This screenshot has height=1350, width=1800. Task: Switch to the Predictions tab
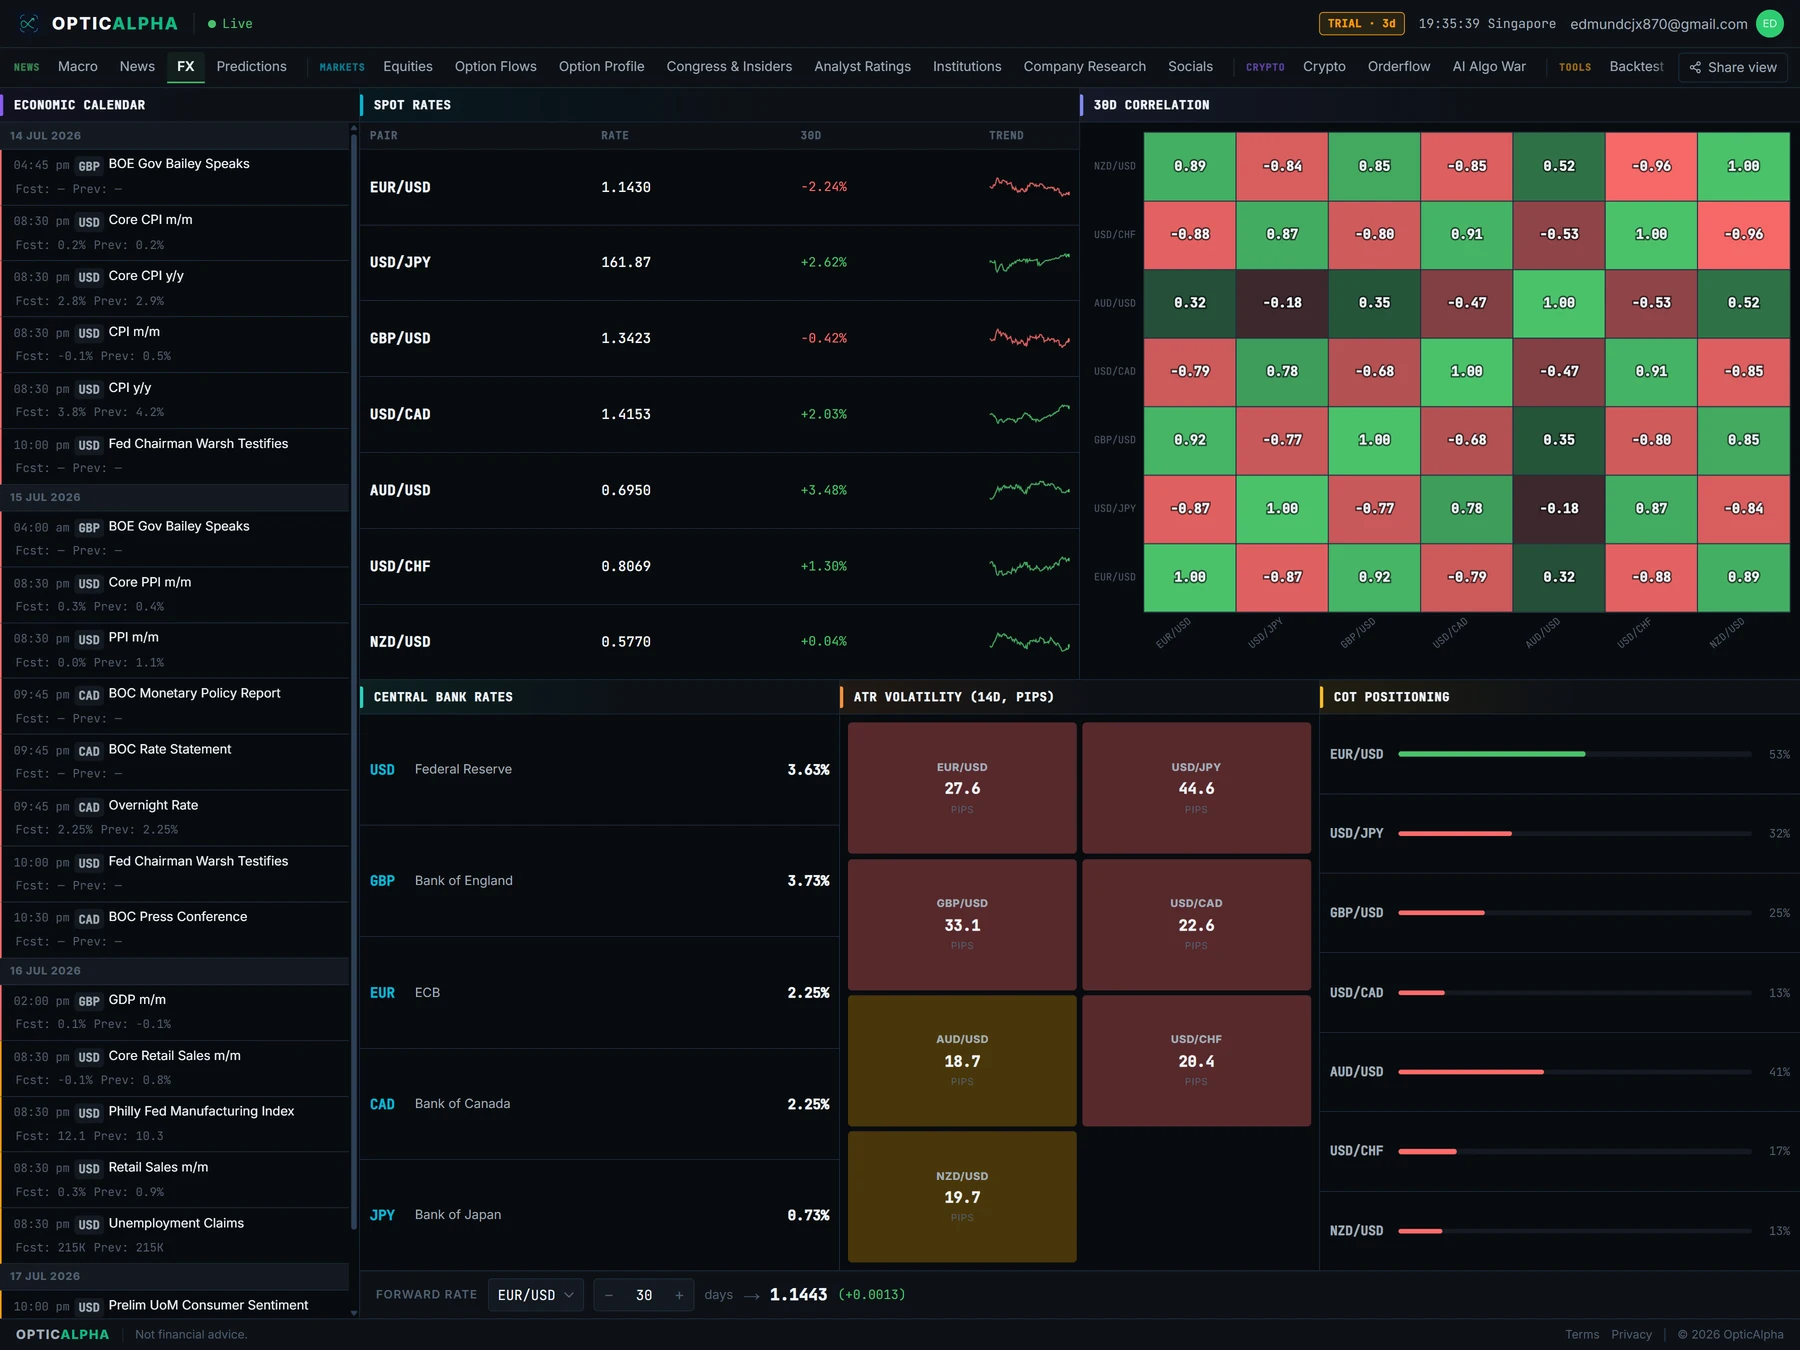pos(251,66)
